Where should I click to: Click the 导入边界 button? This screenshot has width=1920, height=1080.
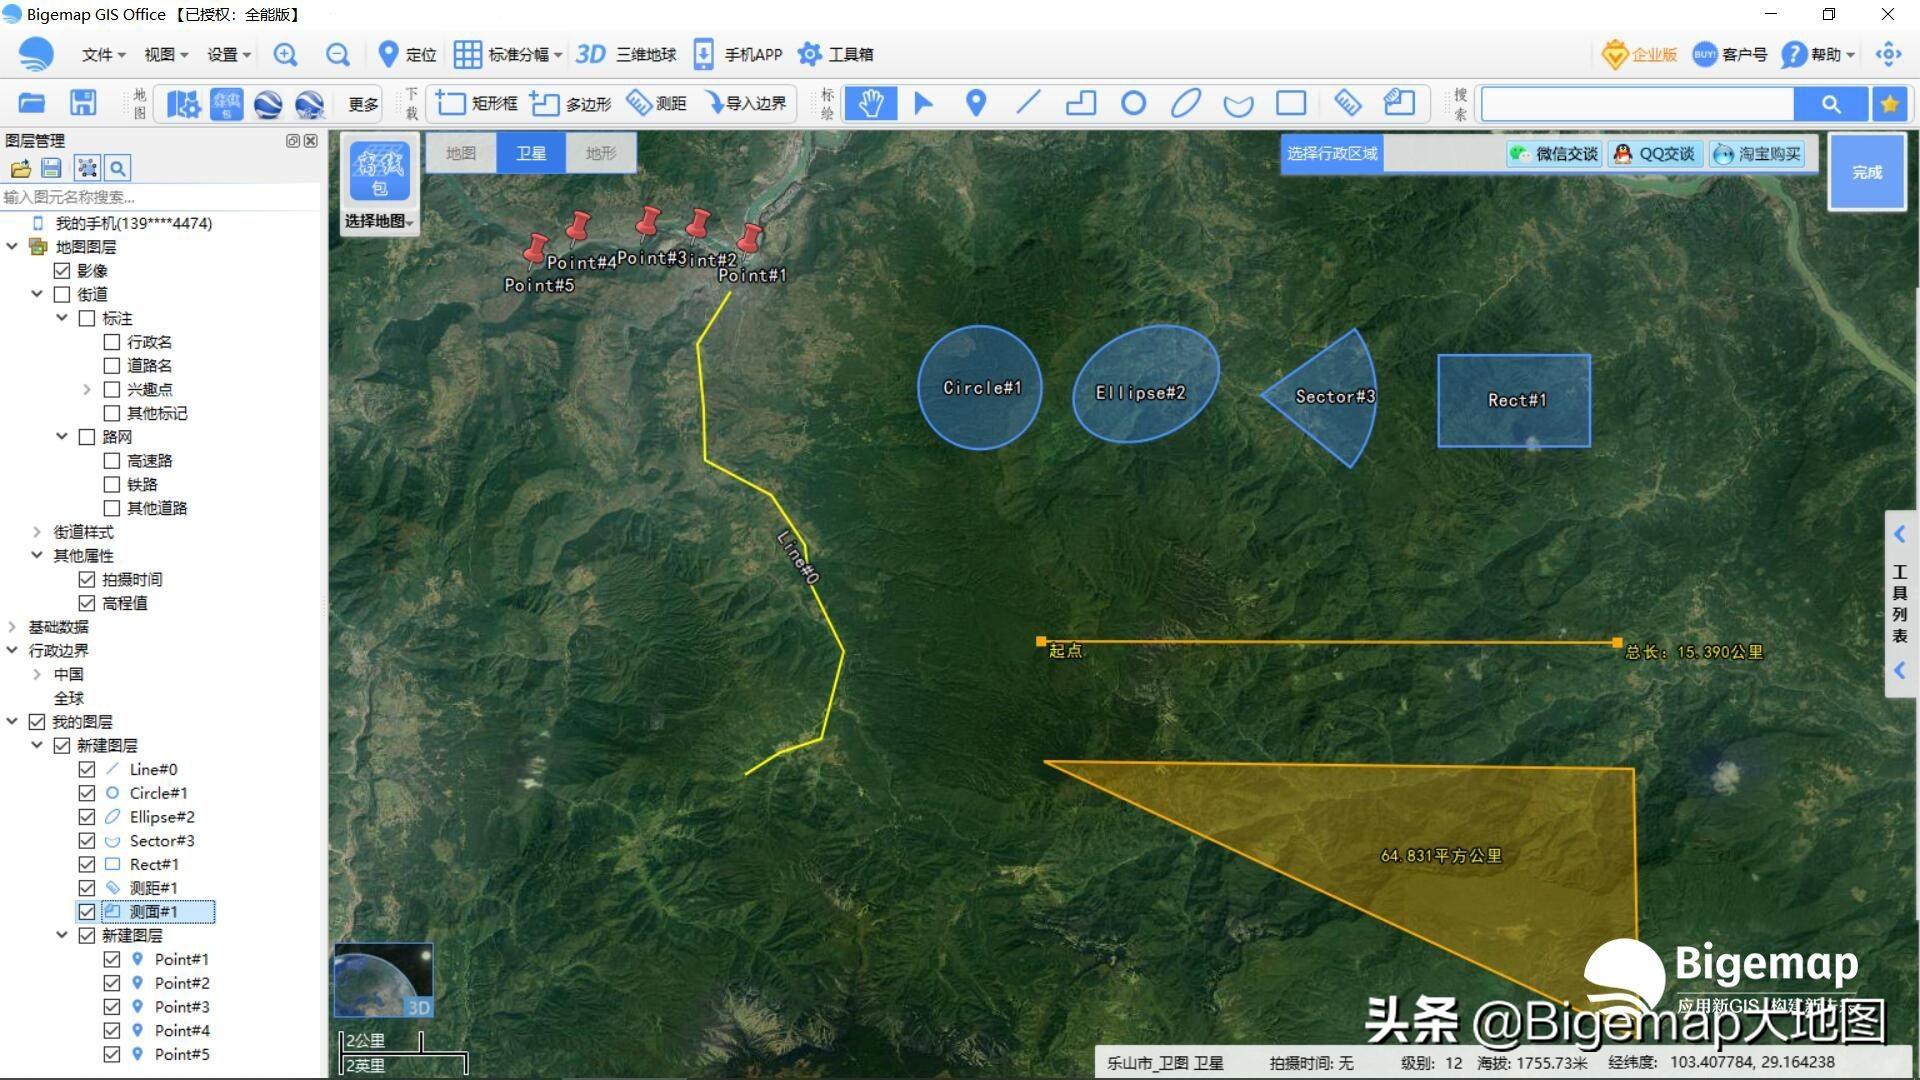[746, 103]
